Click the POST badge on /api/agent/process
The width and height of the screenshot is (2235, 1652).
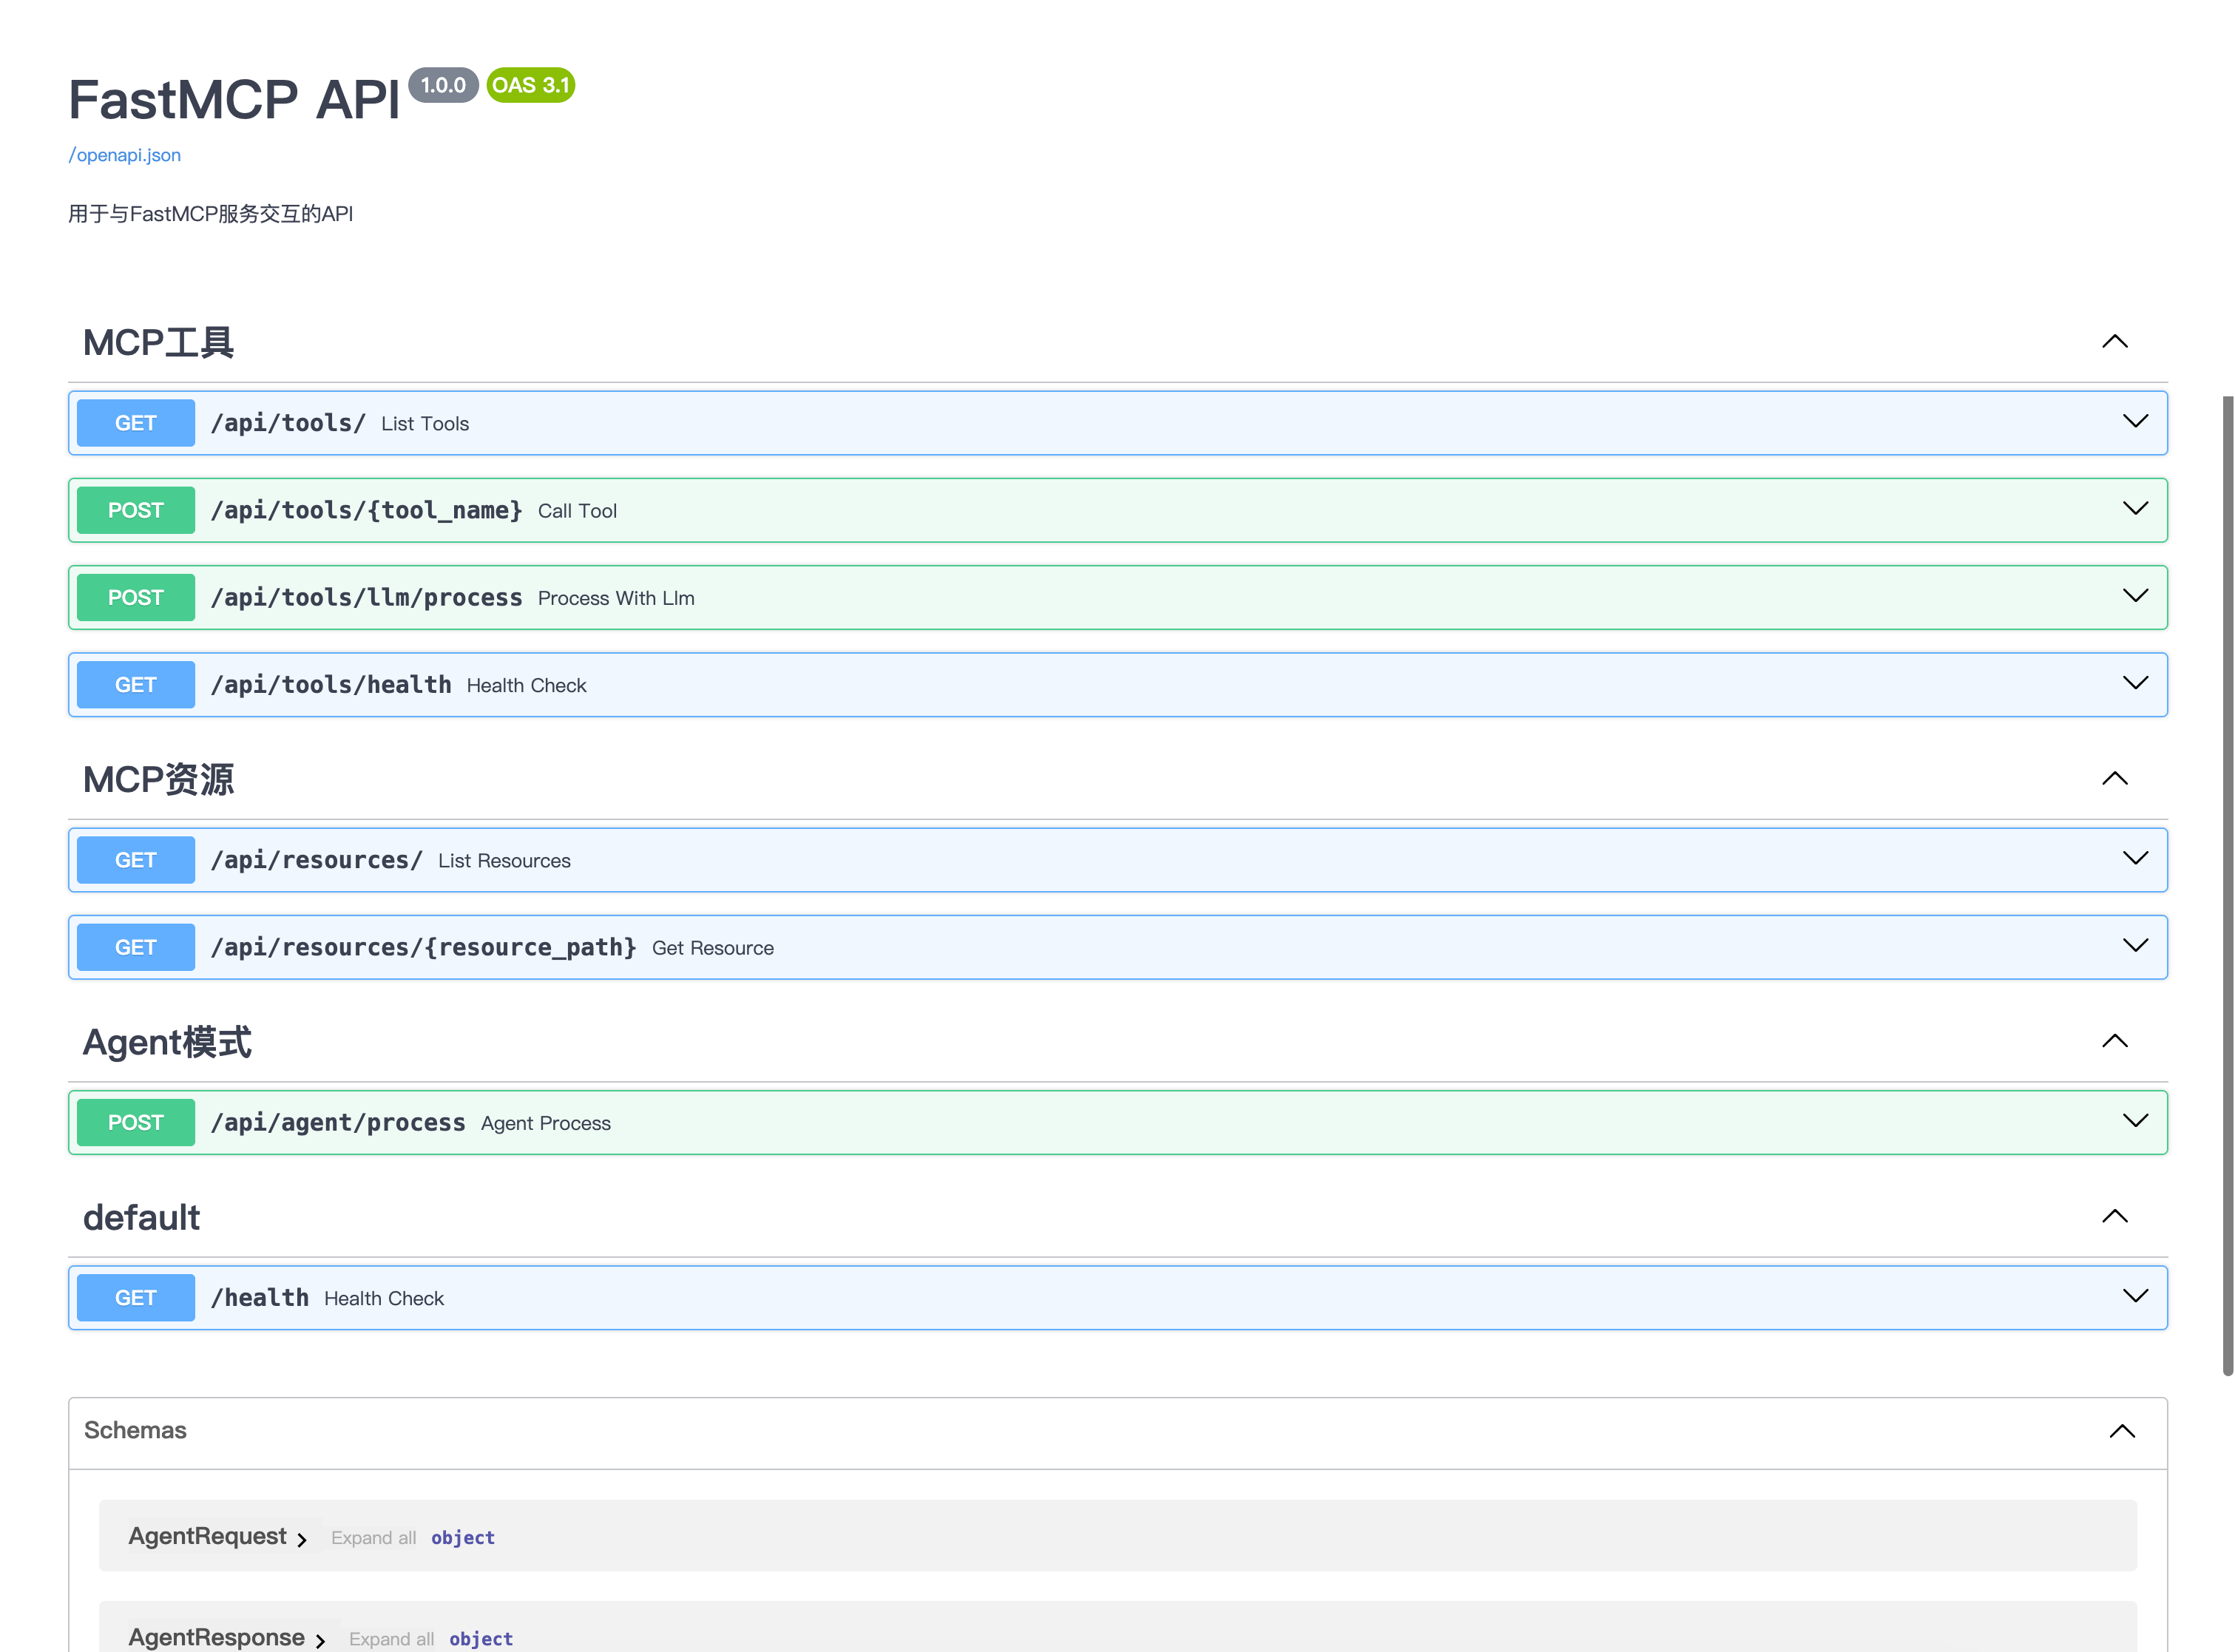click(x=135, y=1122)
